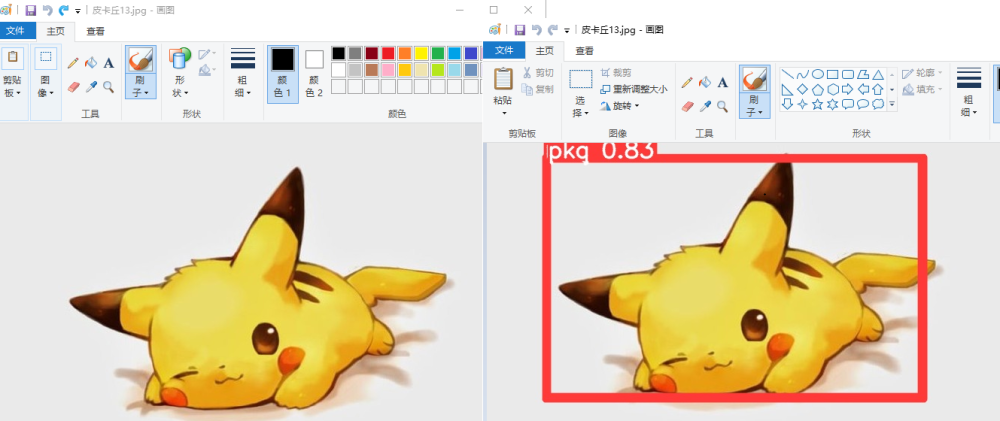Open Clipboard (剪贴板) dropdown in left window
The height and width of the screenshot is (421, 1000).
pos(12,85)
